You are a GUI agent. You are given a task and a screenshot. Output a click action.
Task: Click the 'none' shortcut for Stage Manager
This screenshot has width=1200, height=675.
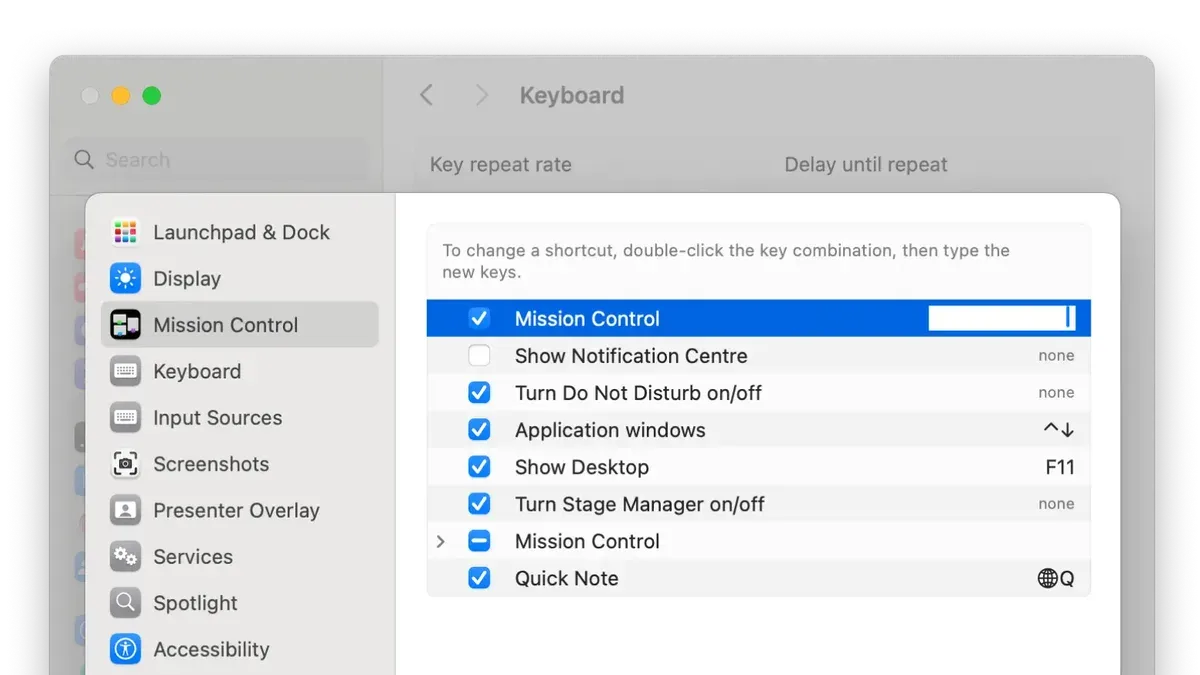pos(1056,504)
